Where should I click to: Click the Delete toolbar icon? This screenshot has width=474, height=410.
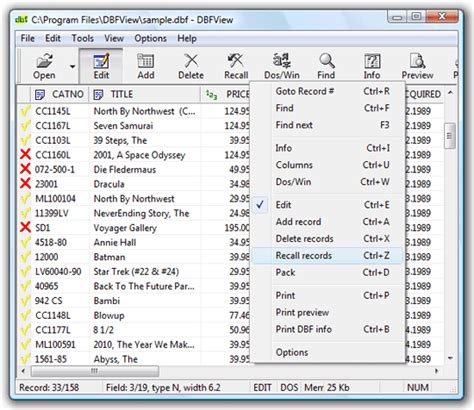point(191,66)
